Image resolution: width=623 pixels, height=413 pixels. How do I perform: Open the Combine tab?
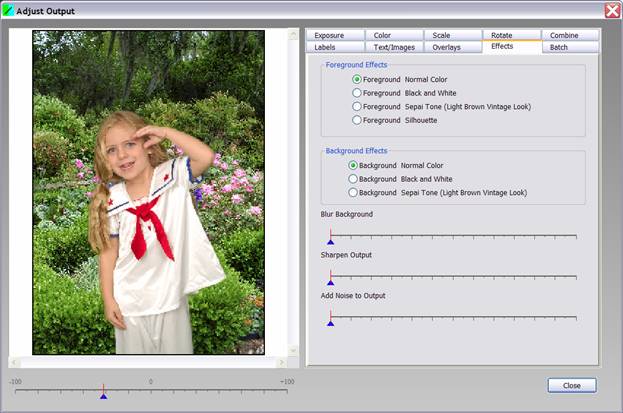(570, 35)
